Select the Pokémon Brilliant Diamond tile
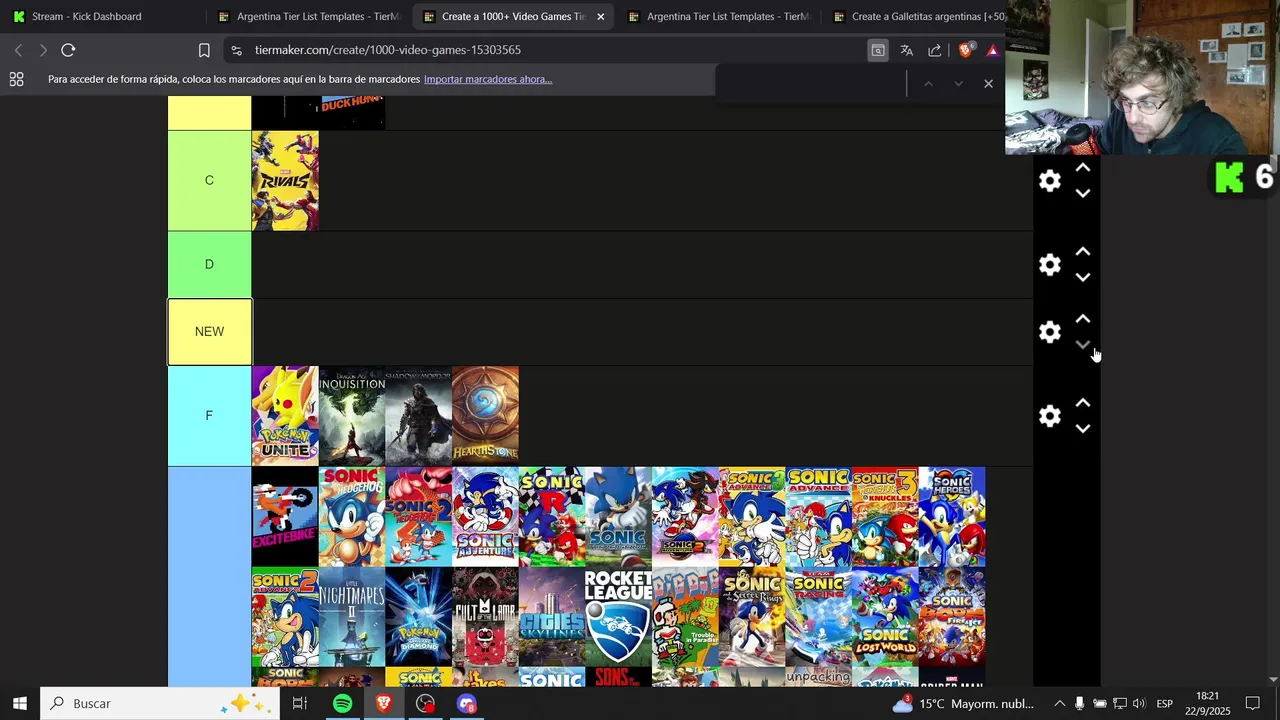1280x720 pixels. [x=418, y=617]
